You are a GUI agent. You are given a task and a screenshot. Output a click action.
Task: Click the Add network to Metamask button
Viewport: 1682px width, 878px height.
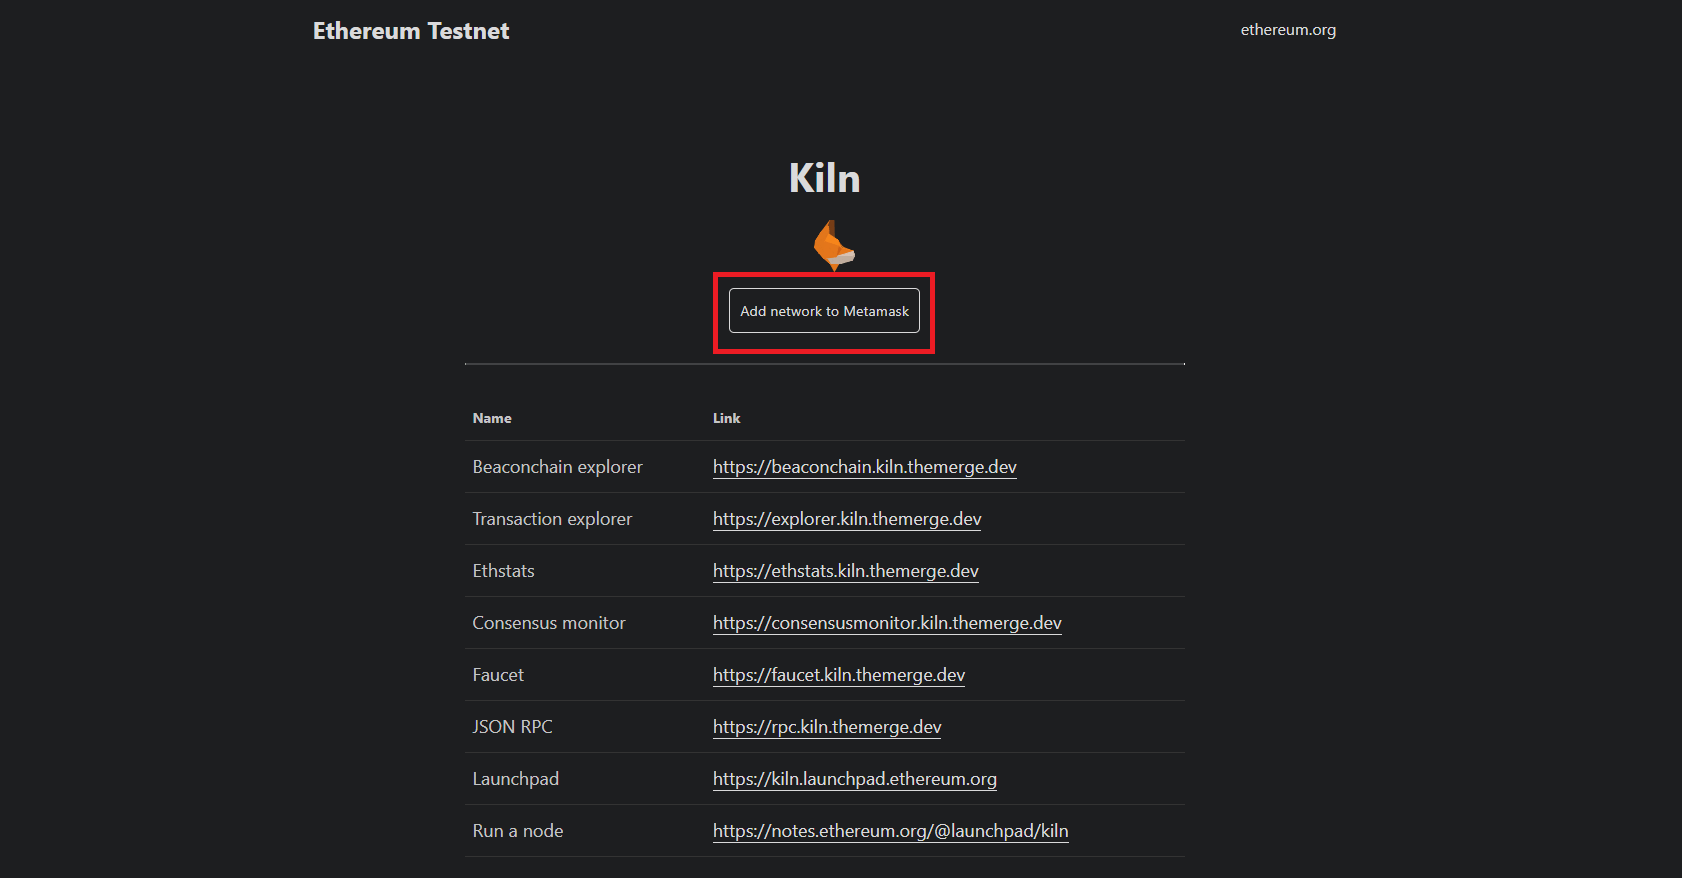824,311
